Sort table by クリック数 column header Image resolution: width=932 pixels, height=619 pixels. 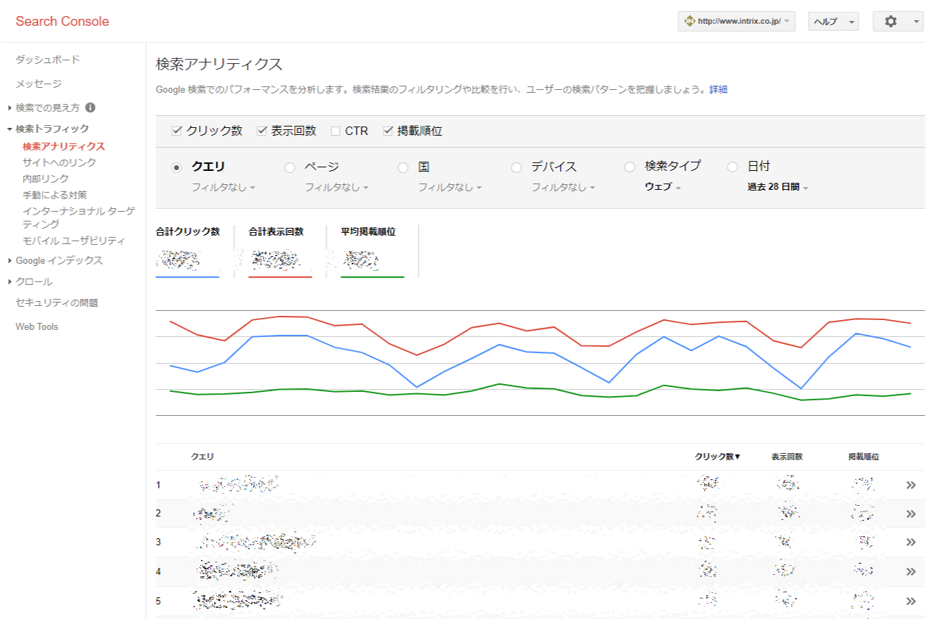pos(717,457)
